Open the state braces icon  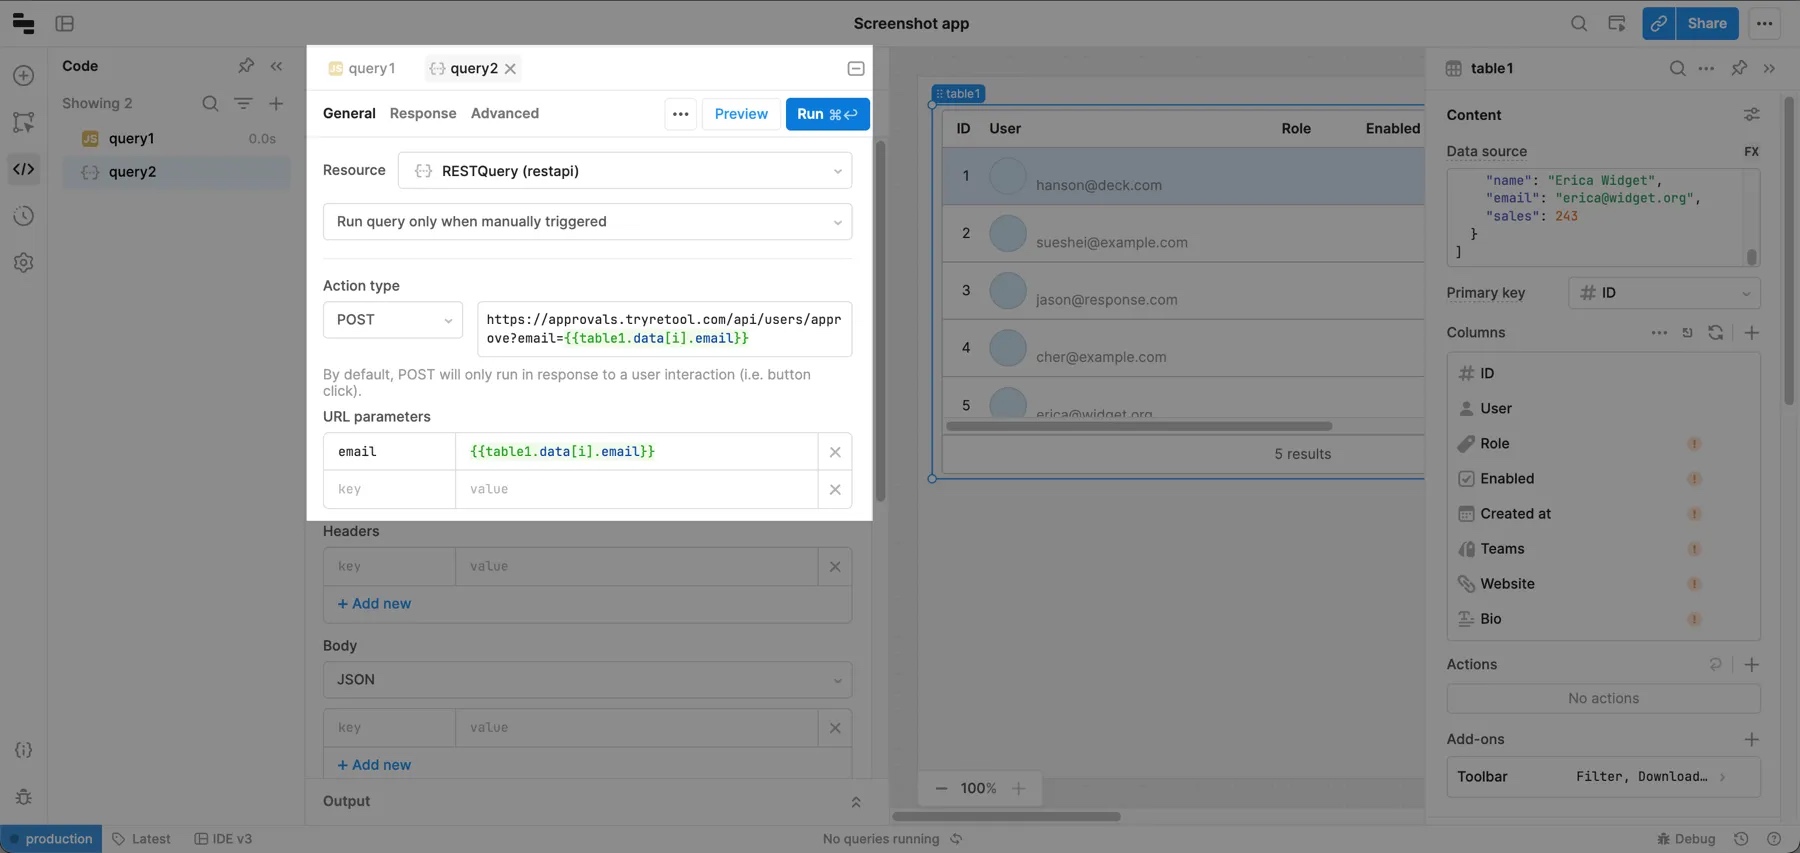(x=24, y=750)
